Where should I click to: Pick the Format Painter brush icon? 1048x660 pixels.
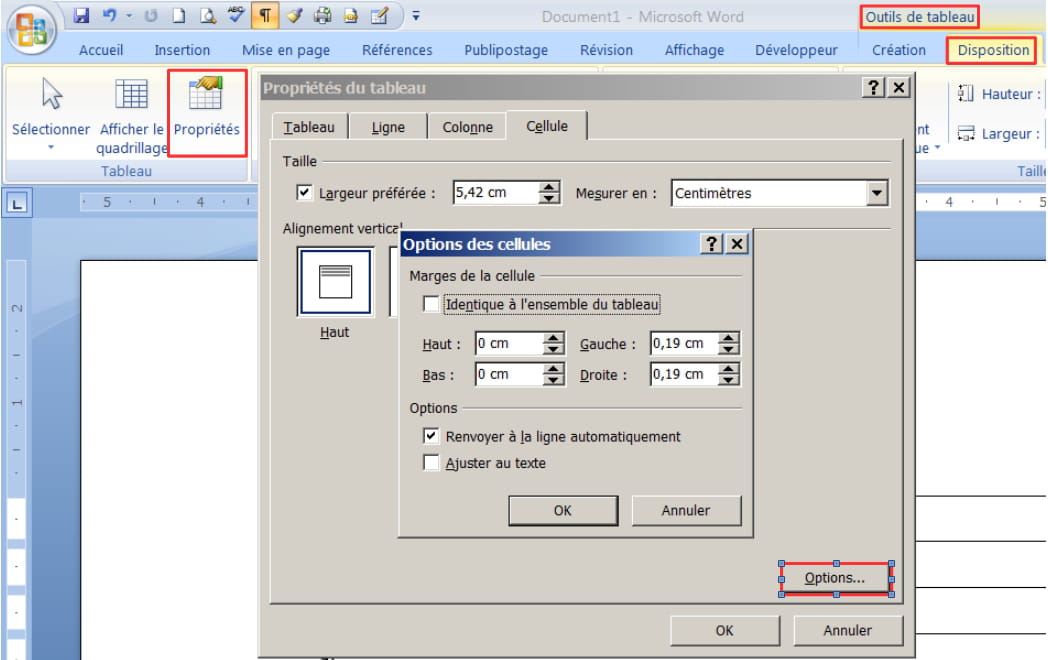pos(294,15)
